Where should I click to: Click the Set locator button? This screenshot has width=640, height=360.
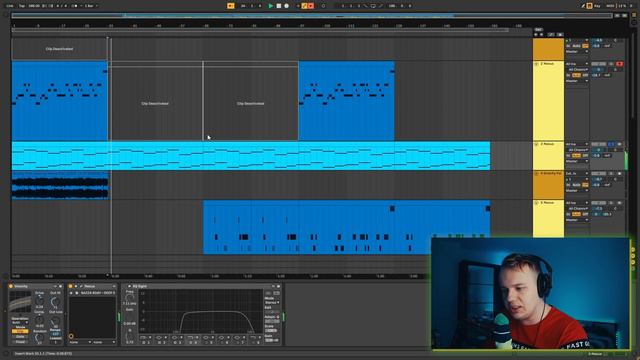coord(539,30)
